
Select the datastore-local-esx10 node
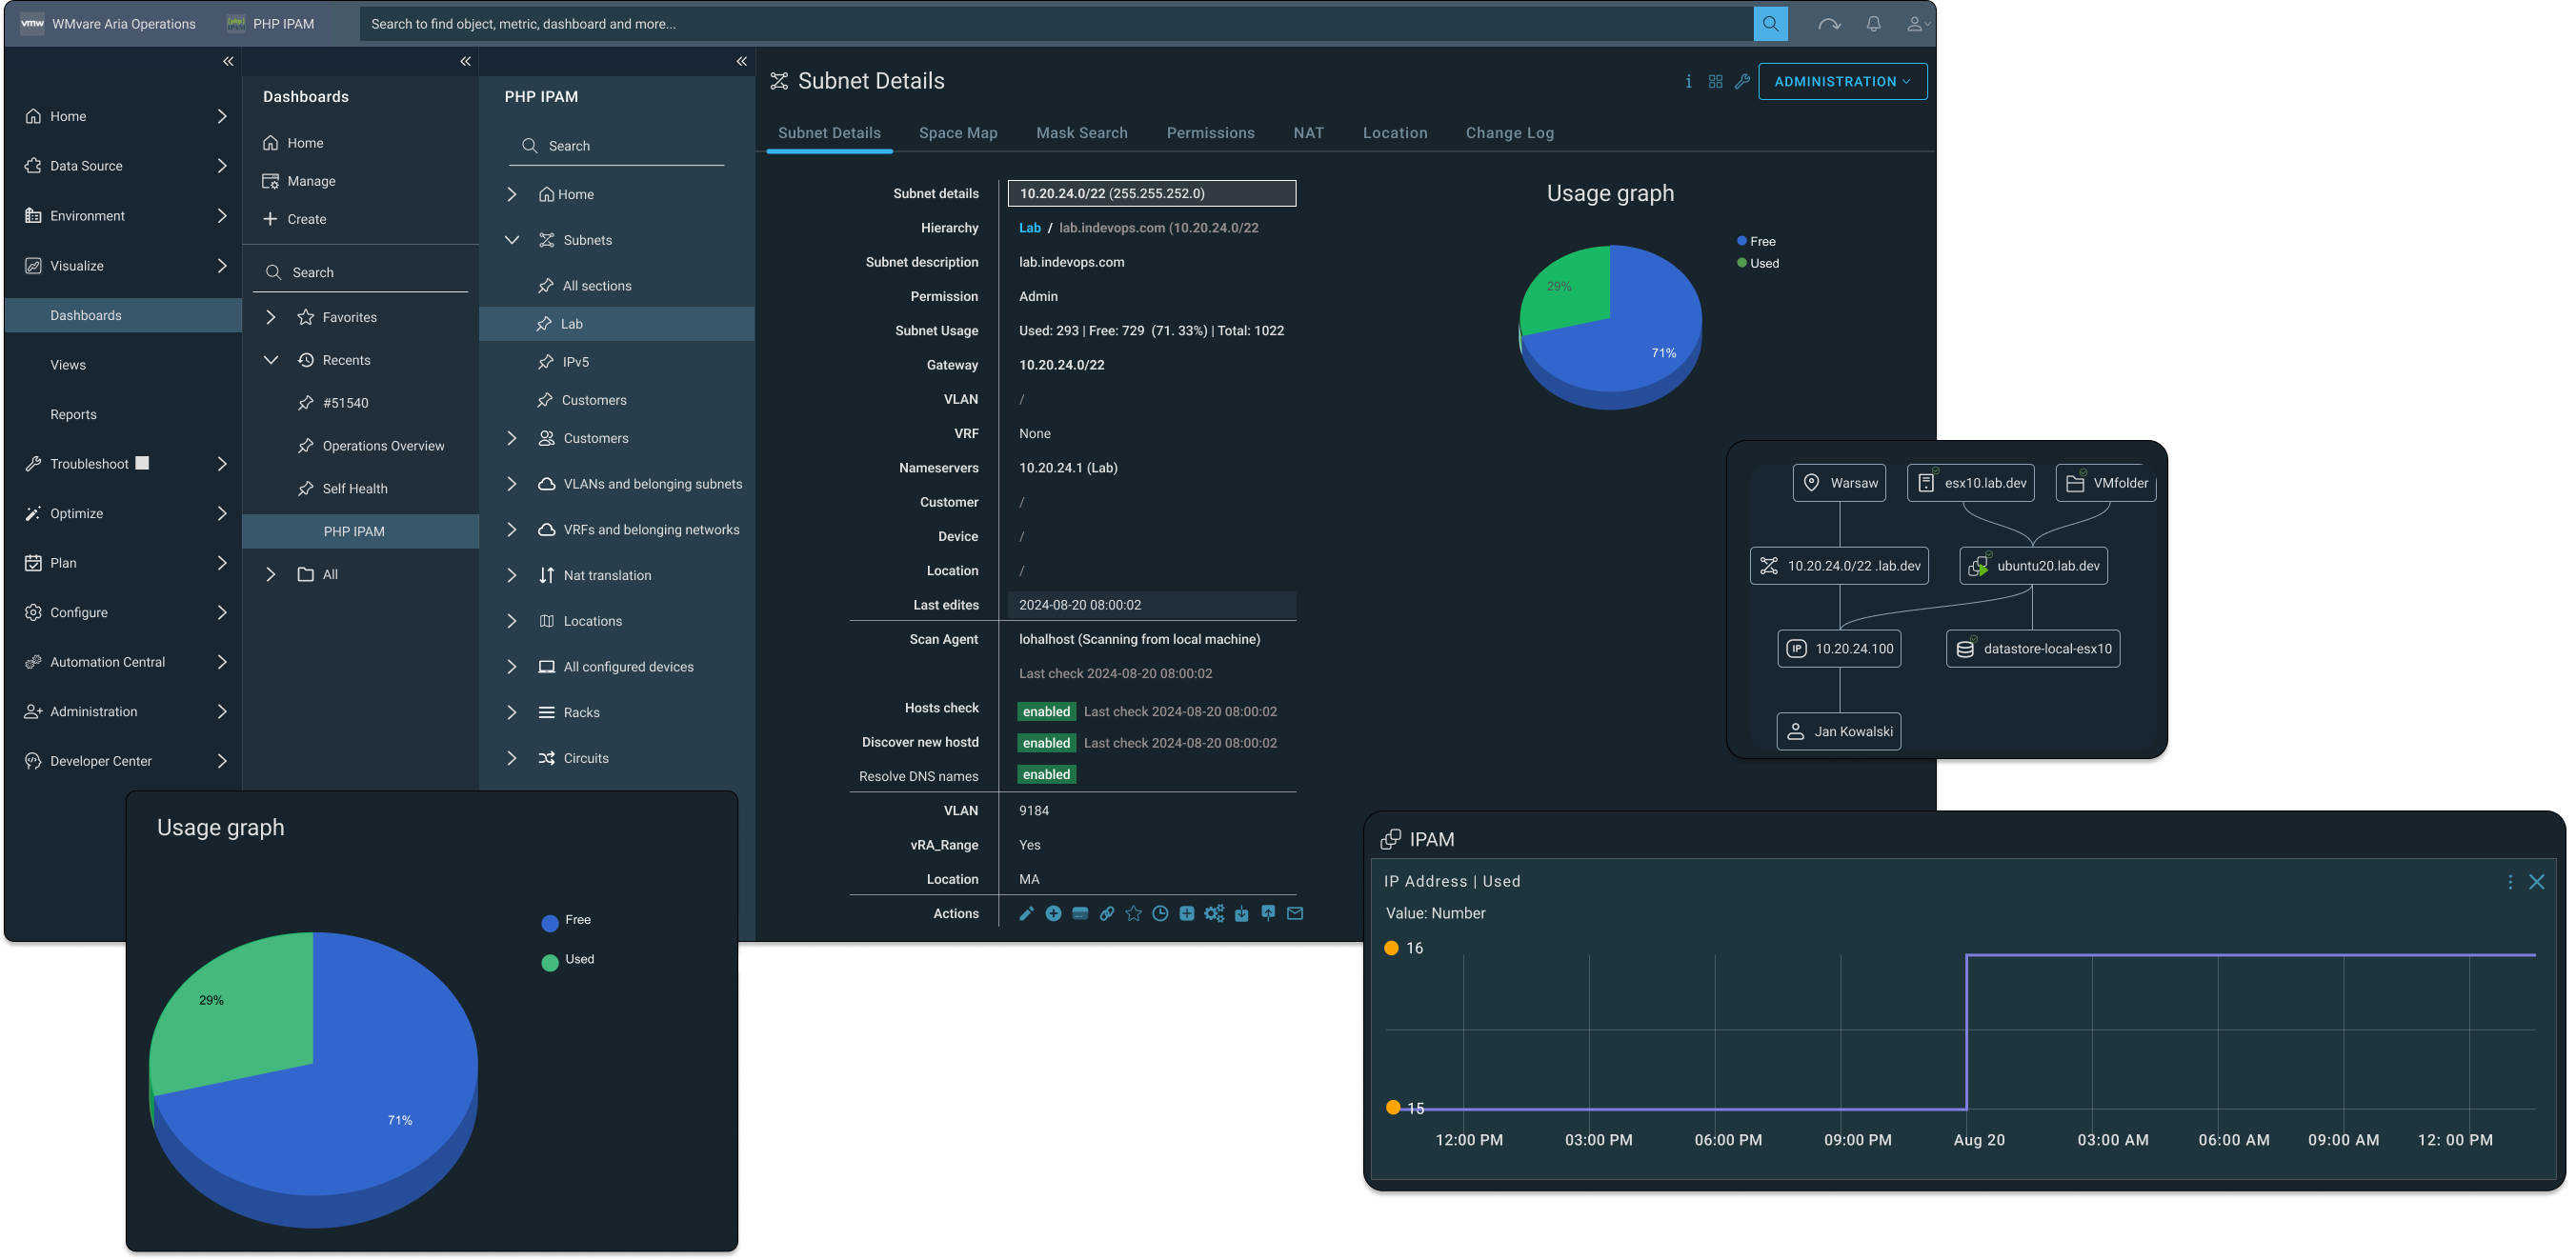[2033, 649]
